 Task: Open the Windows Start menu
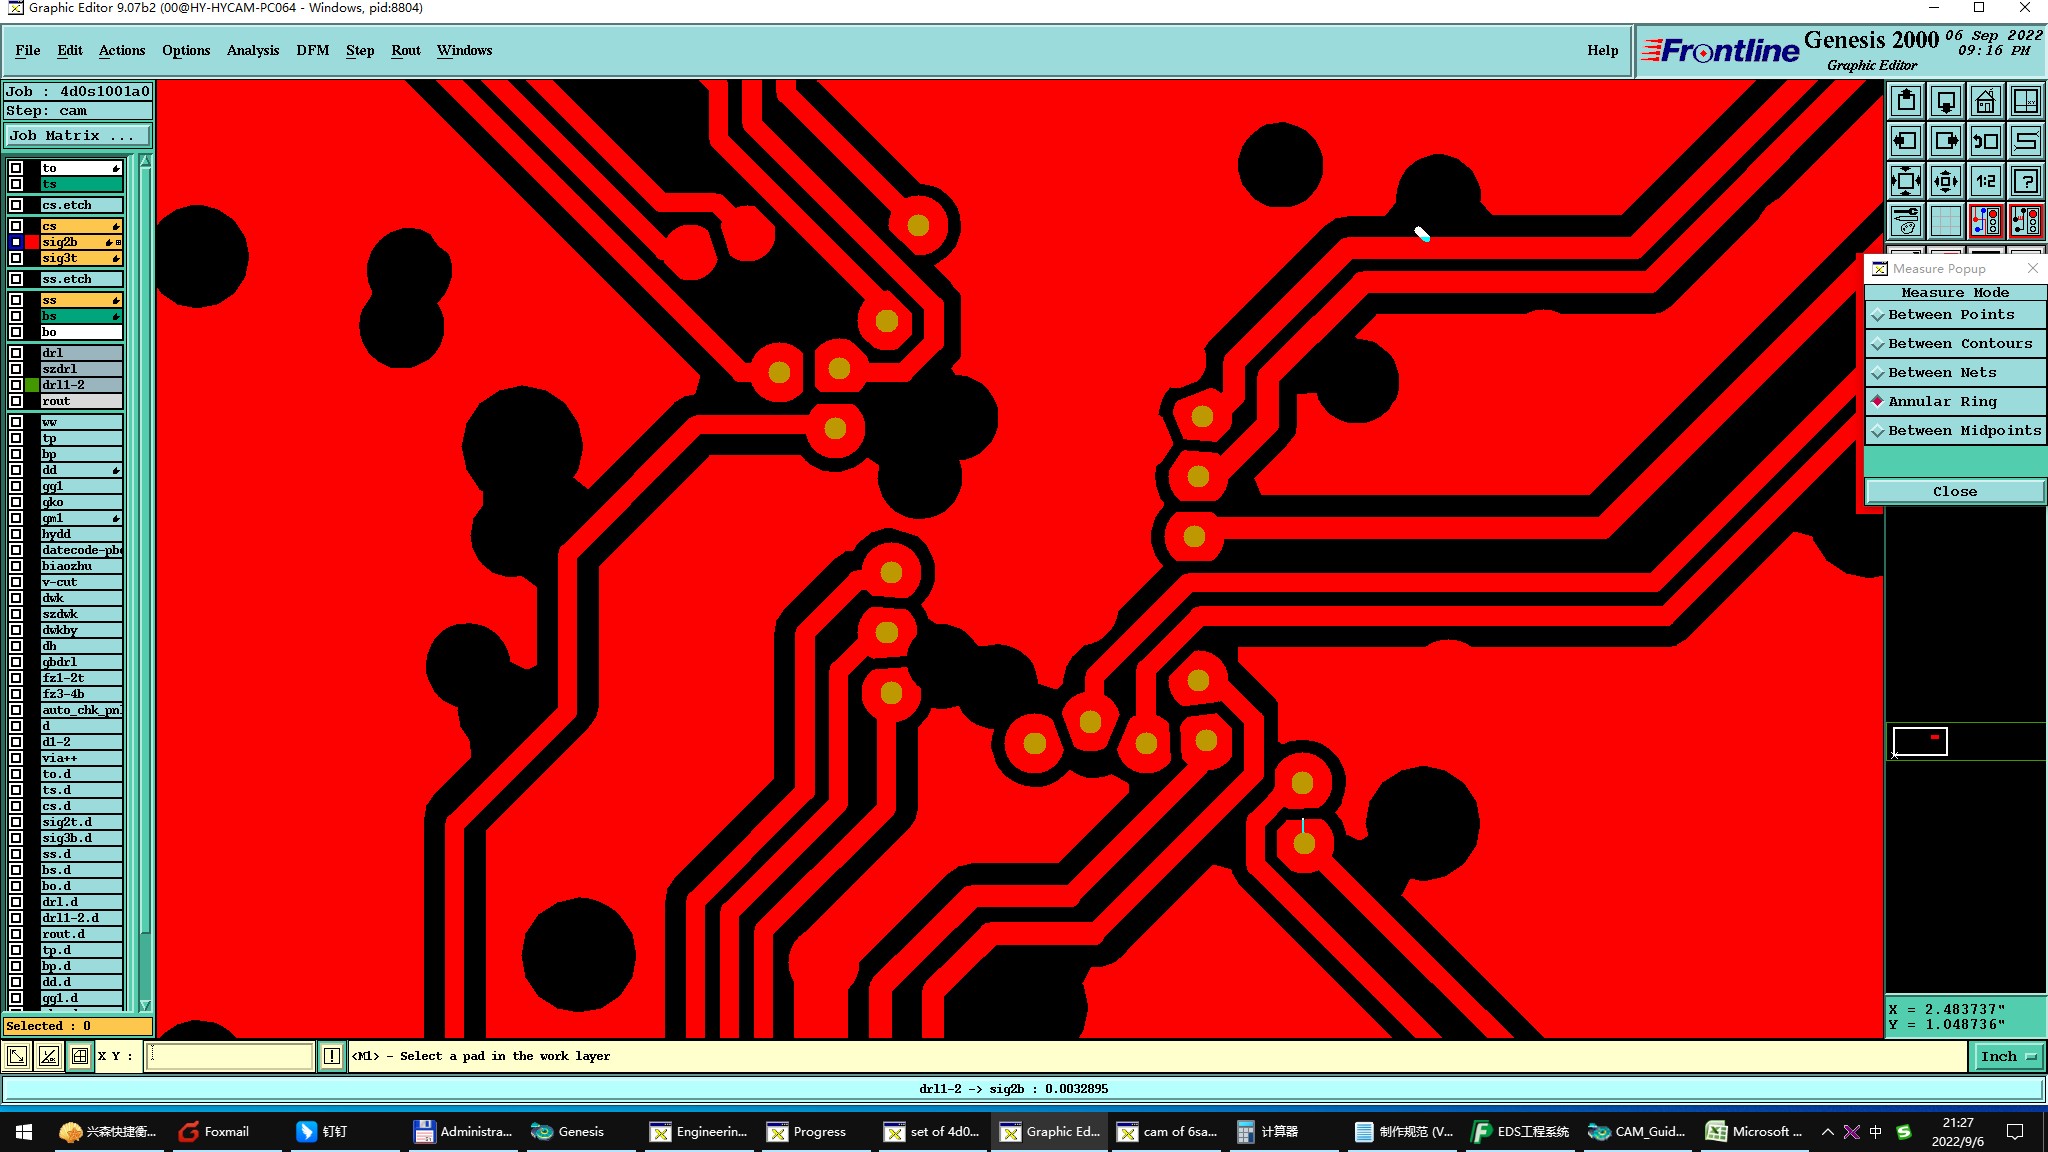pyautogui.click(x=24, y=1131)
